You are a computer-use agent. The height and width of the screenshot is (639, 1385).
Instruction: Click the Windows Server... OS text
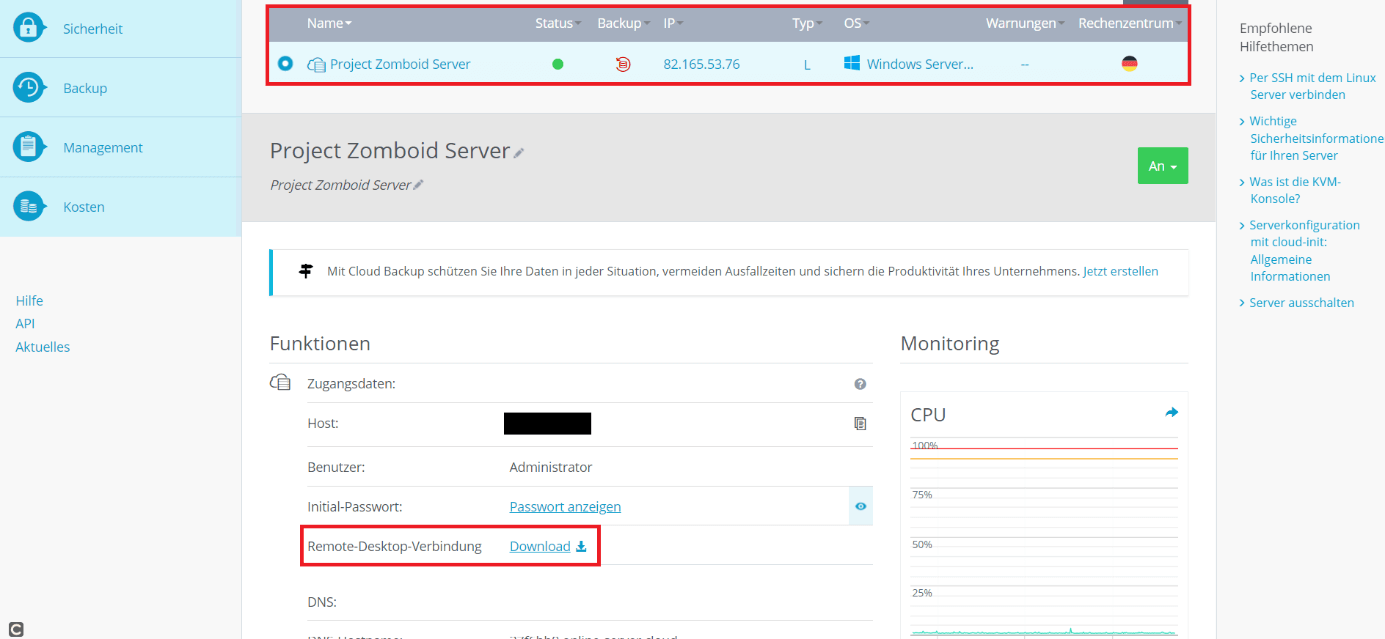[920, 64]
